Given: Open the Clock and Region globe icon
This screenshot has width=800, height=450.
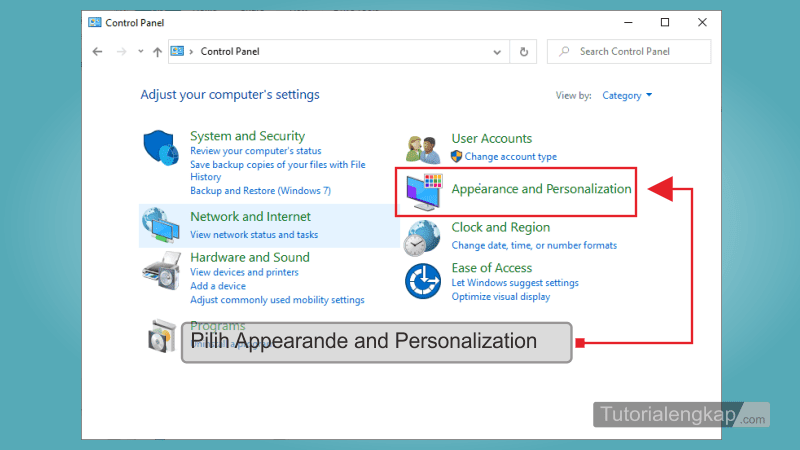Looking at the screenshot, I should (422, 238).
